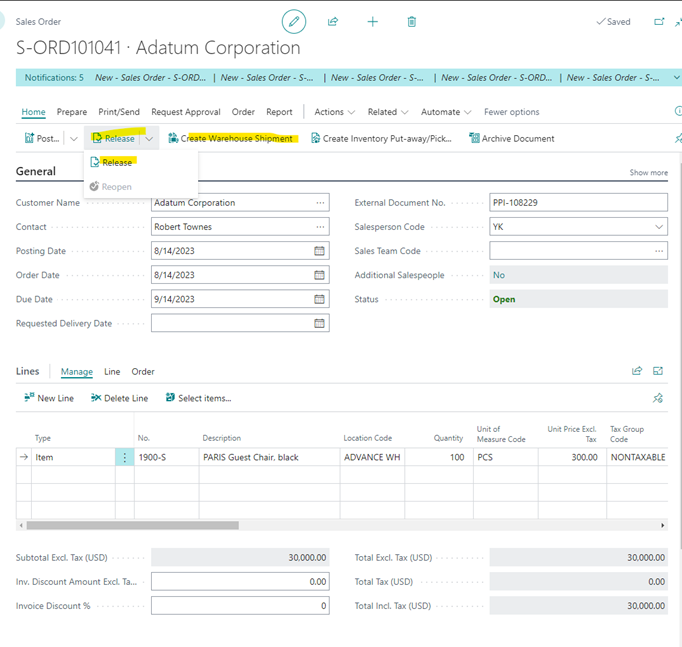Click the horizontal scrollbar thumb in Lines

[x=133, y=525]
